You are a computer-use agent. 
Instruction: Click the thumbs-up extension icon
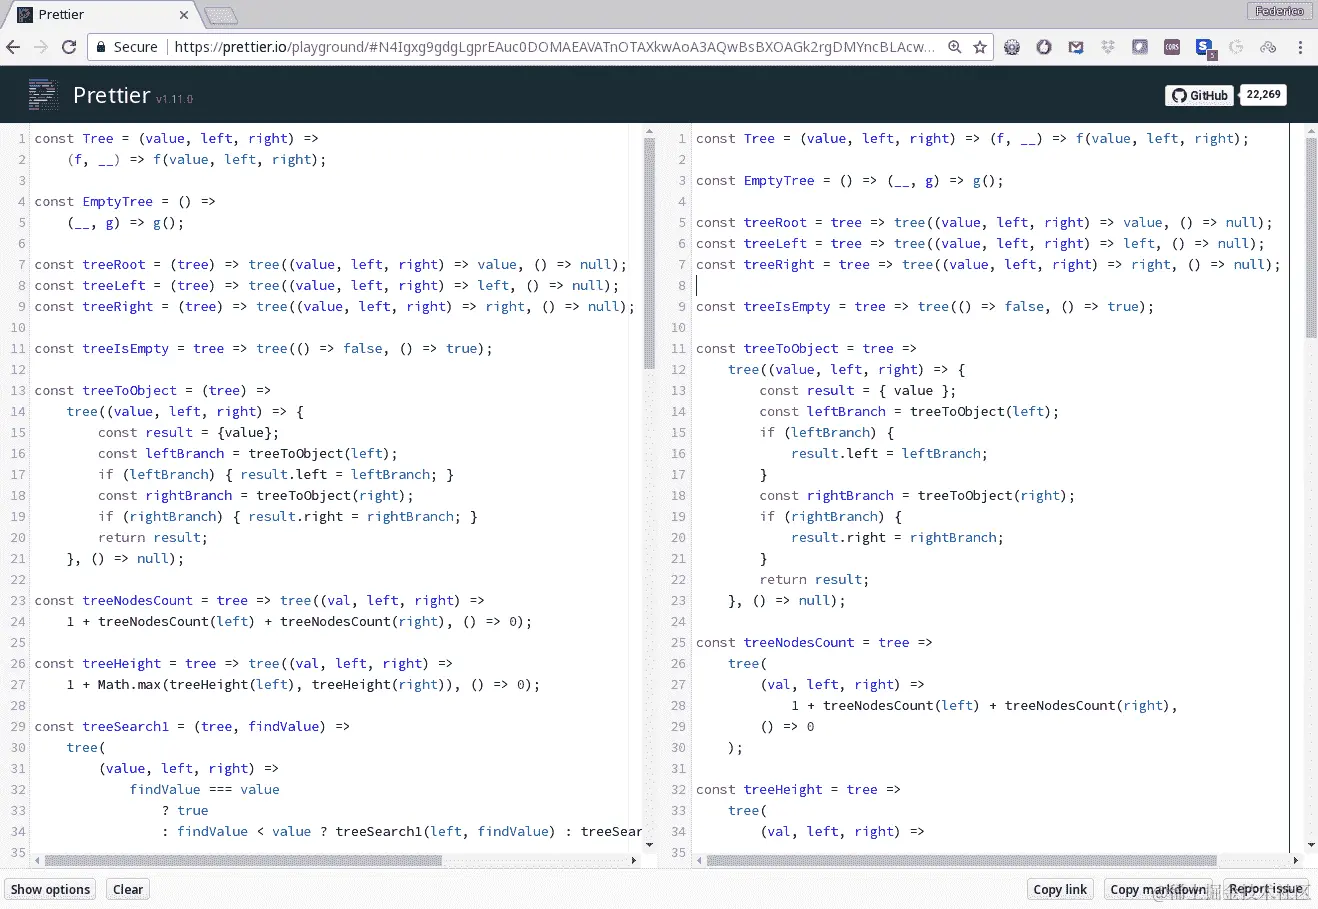(1044, 47)
